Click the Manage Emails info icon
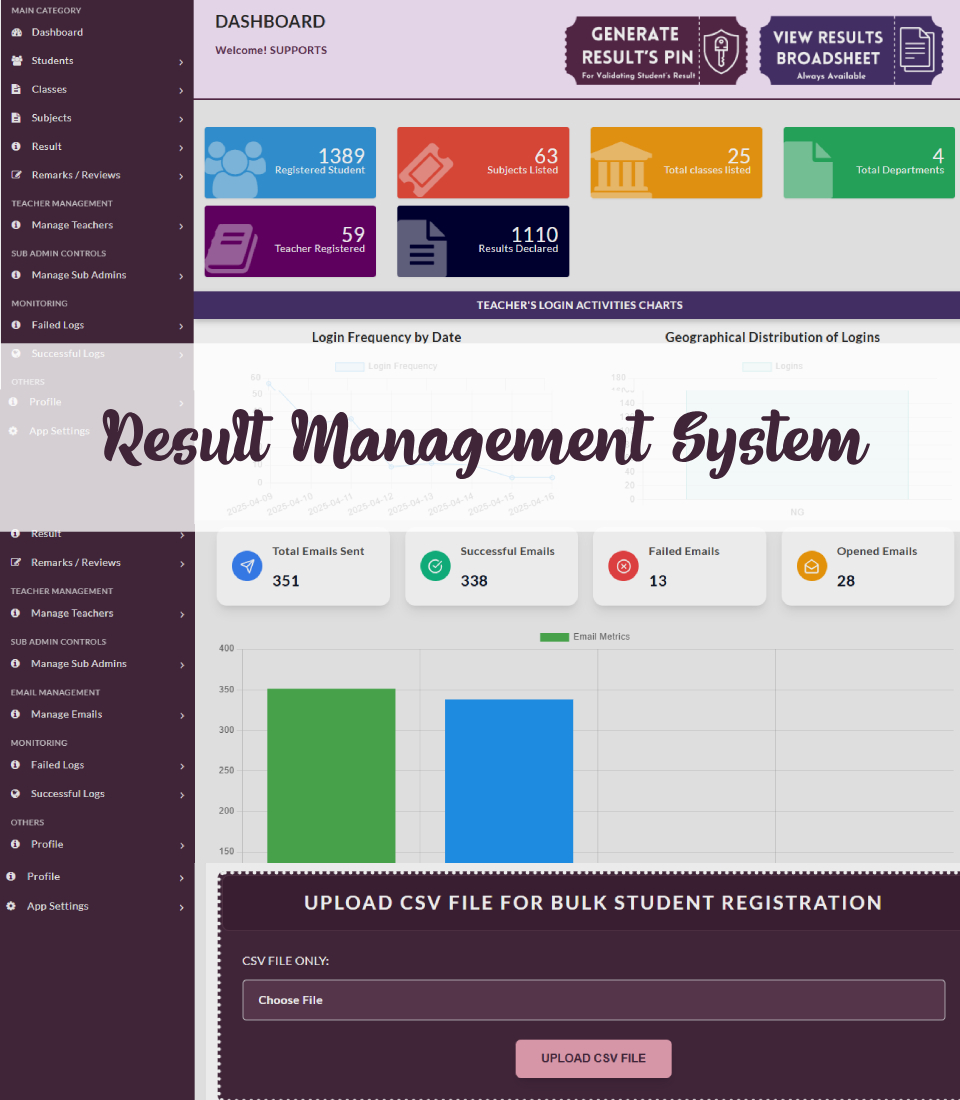 [x=15, y=714]
